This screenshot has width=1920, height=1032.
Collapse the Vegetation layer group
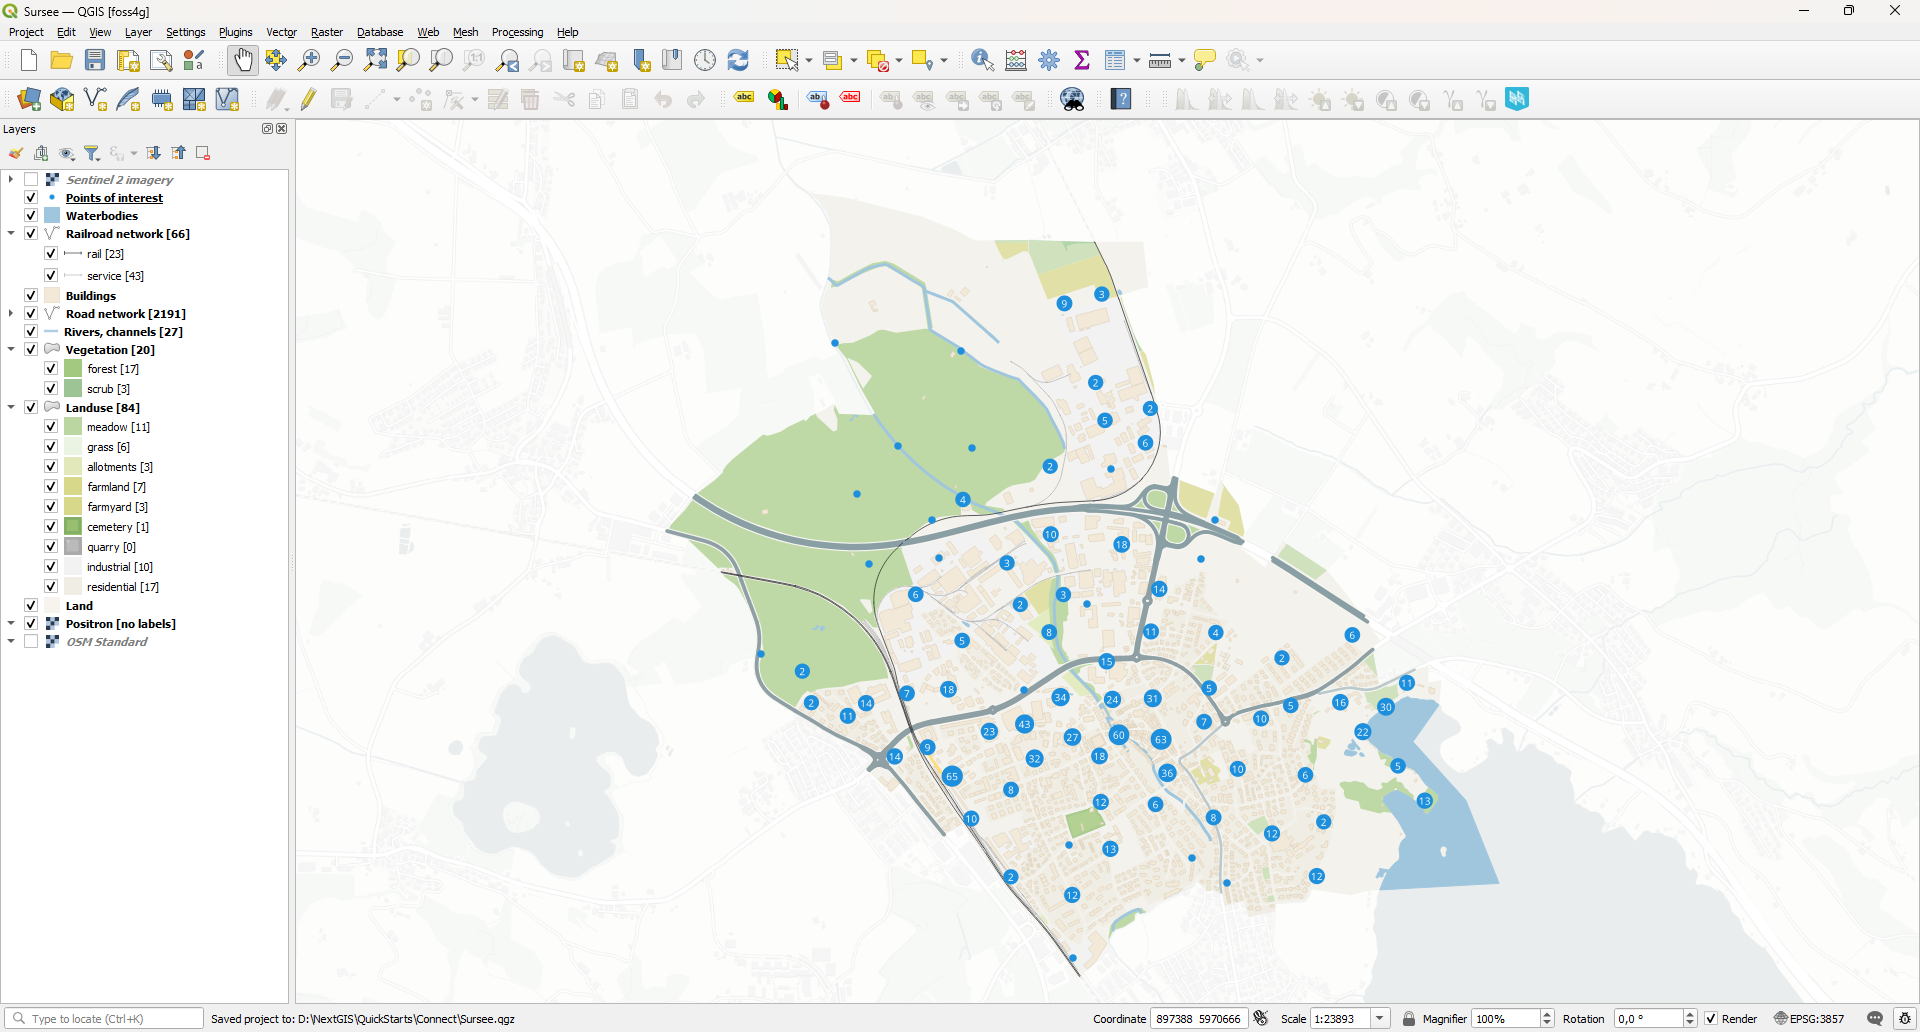click(x=11, y=350)
